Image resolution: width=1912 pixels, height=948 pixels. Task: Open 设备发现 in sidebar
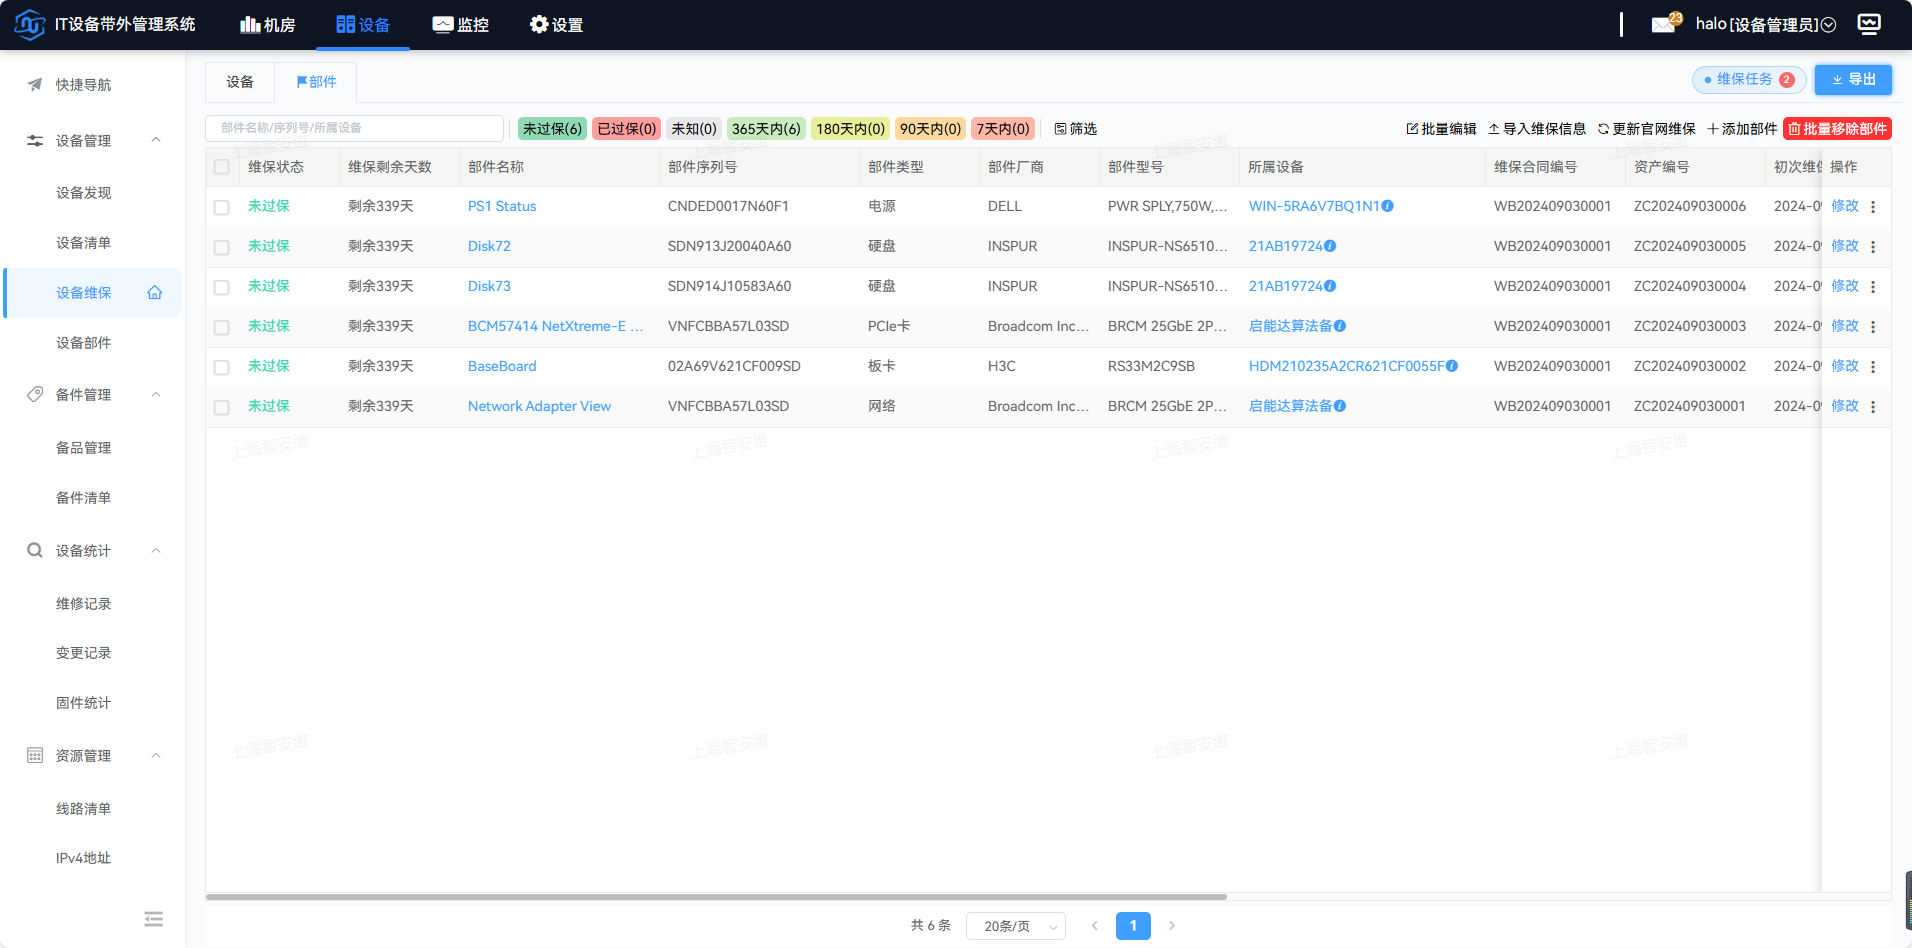(x=84, y=193)
